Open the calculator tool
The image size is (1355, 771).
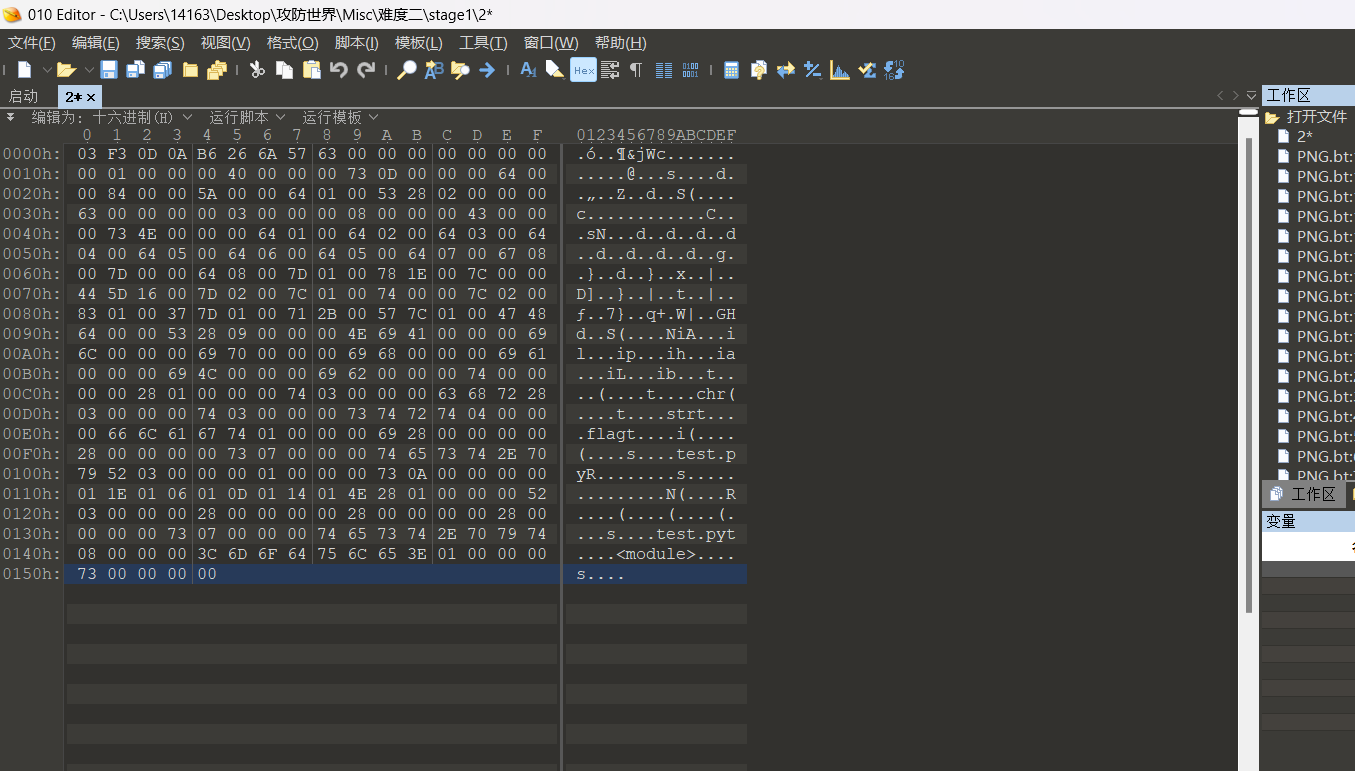pyautogui.click(x=731, y=69)
